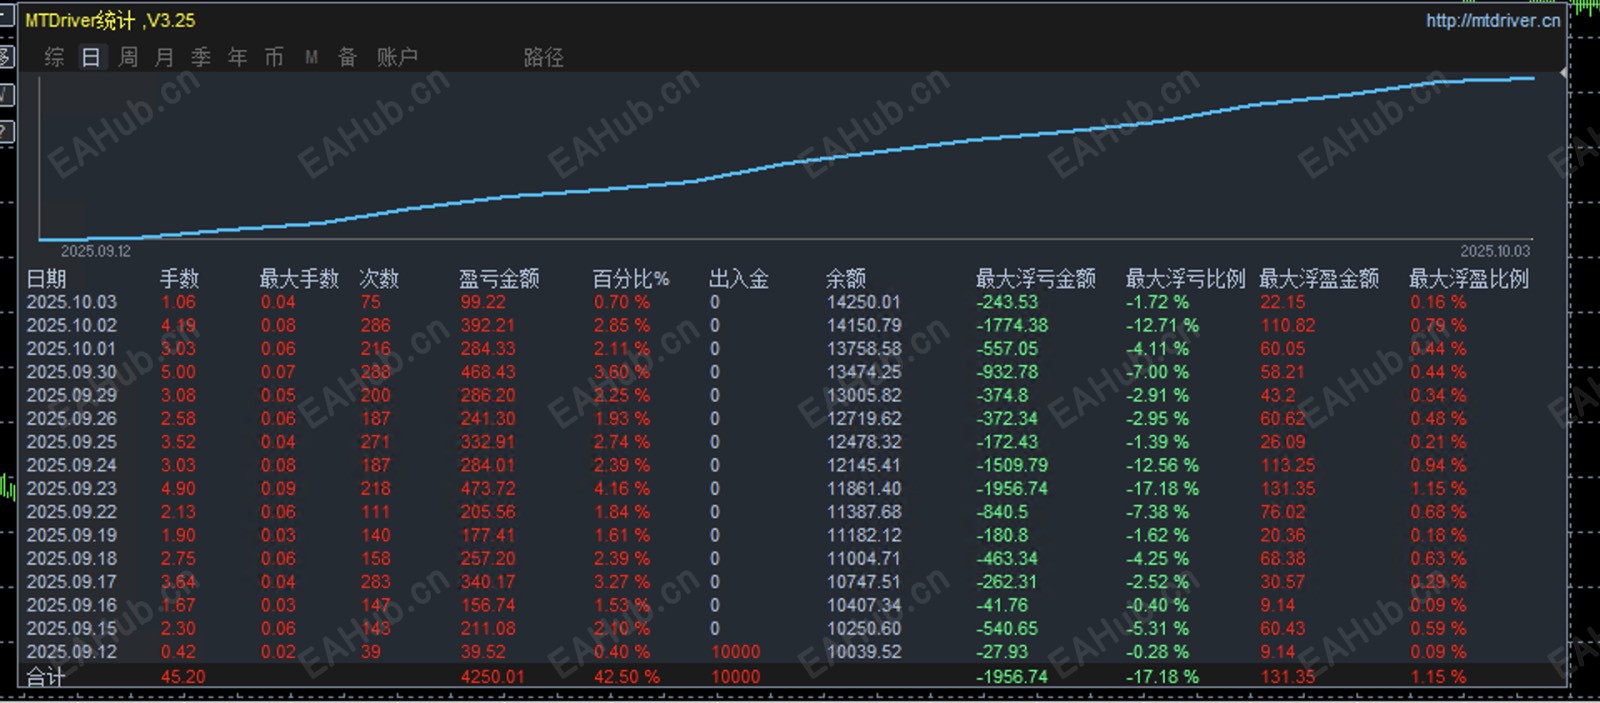Click deposit value 10000 in 2025.09.12 row

[x=735, y=652]
